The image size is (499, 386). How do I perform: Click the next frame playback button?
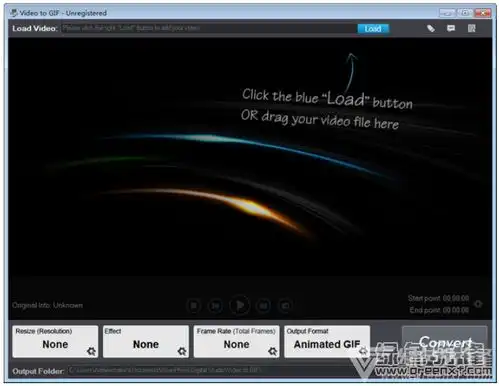264,305
